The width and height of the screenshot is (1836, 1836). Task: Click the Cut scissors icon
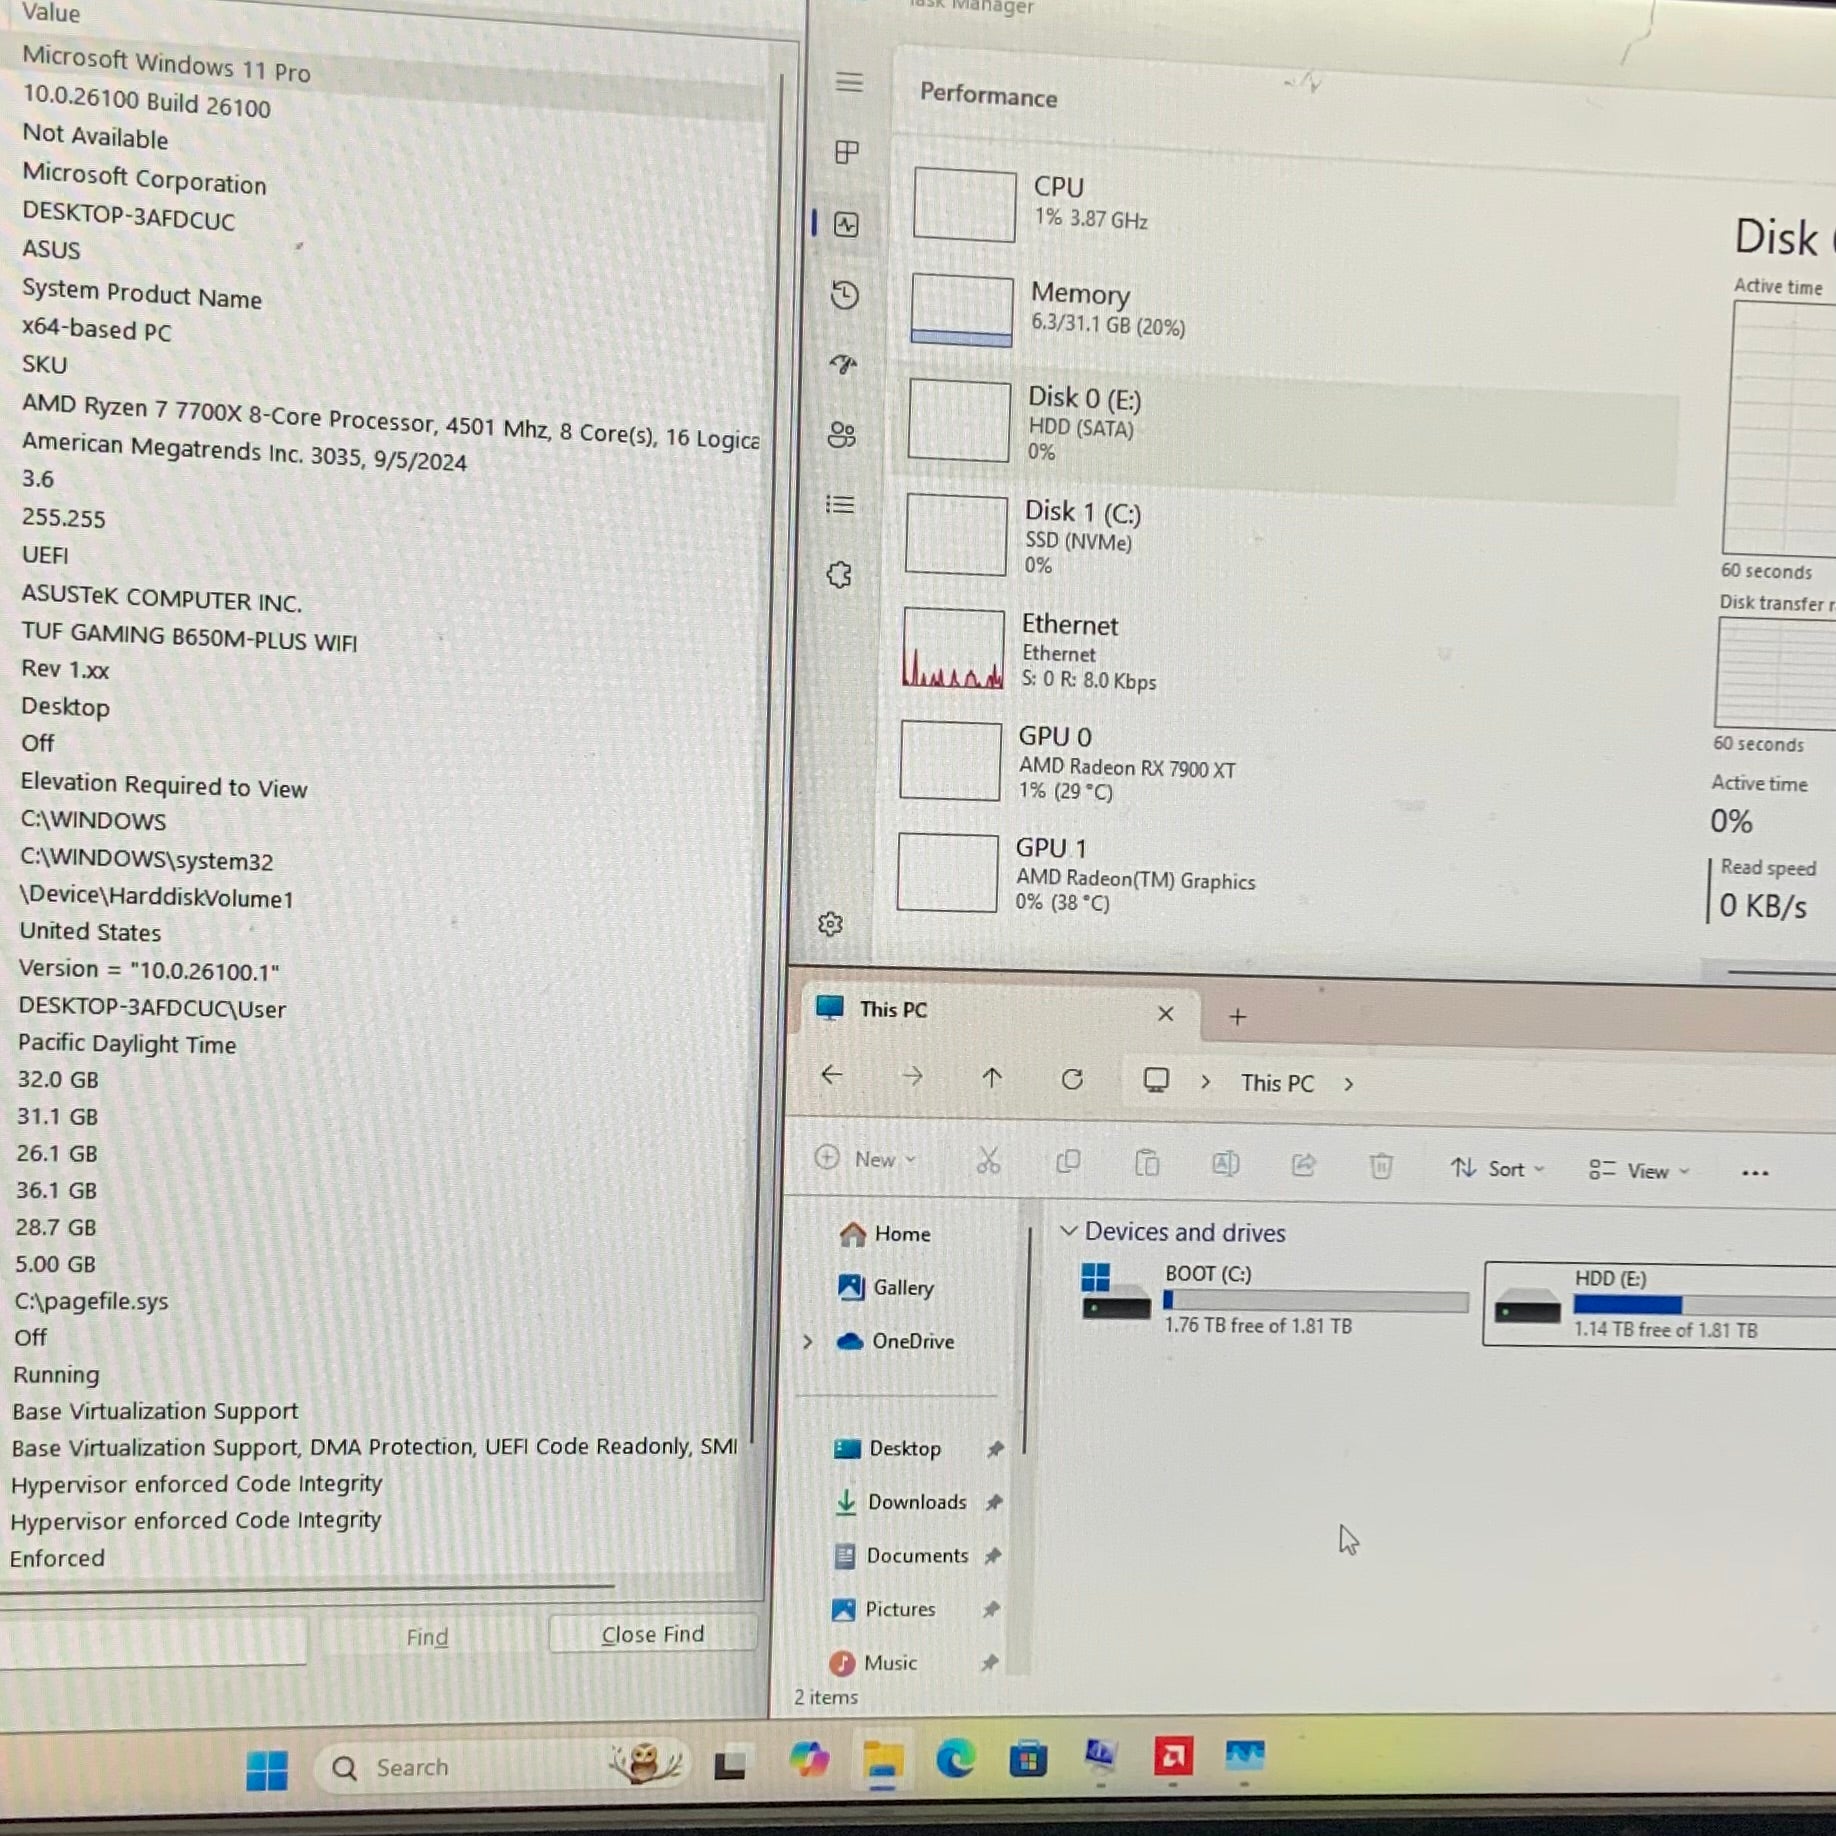pyautogui.click(x=988, y=1160)
